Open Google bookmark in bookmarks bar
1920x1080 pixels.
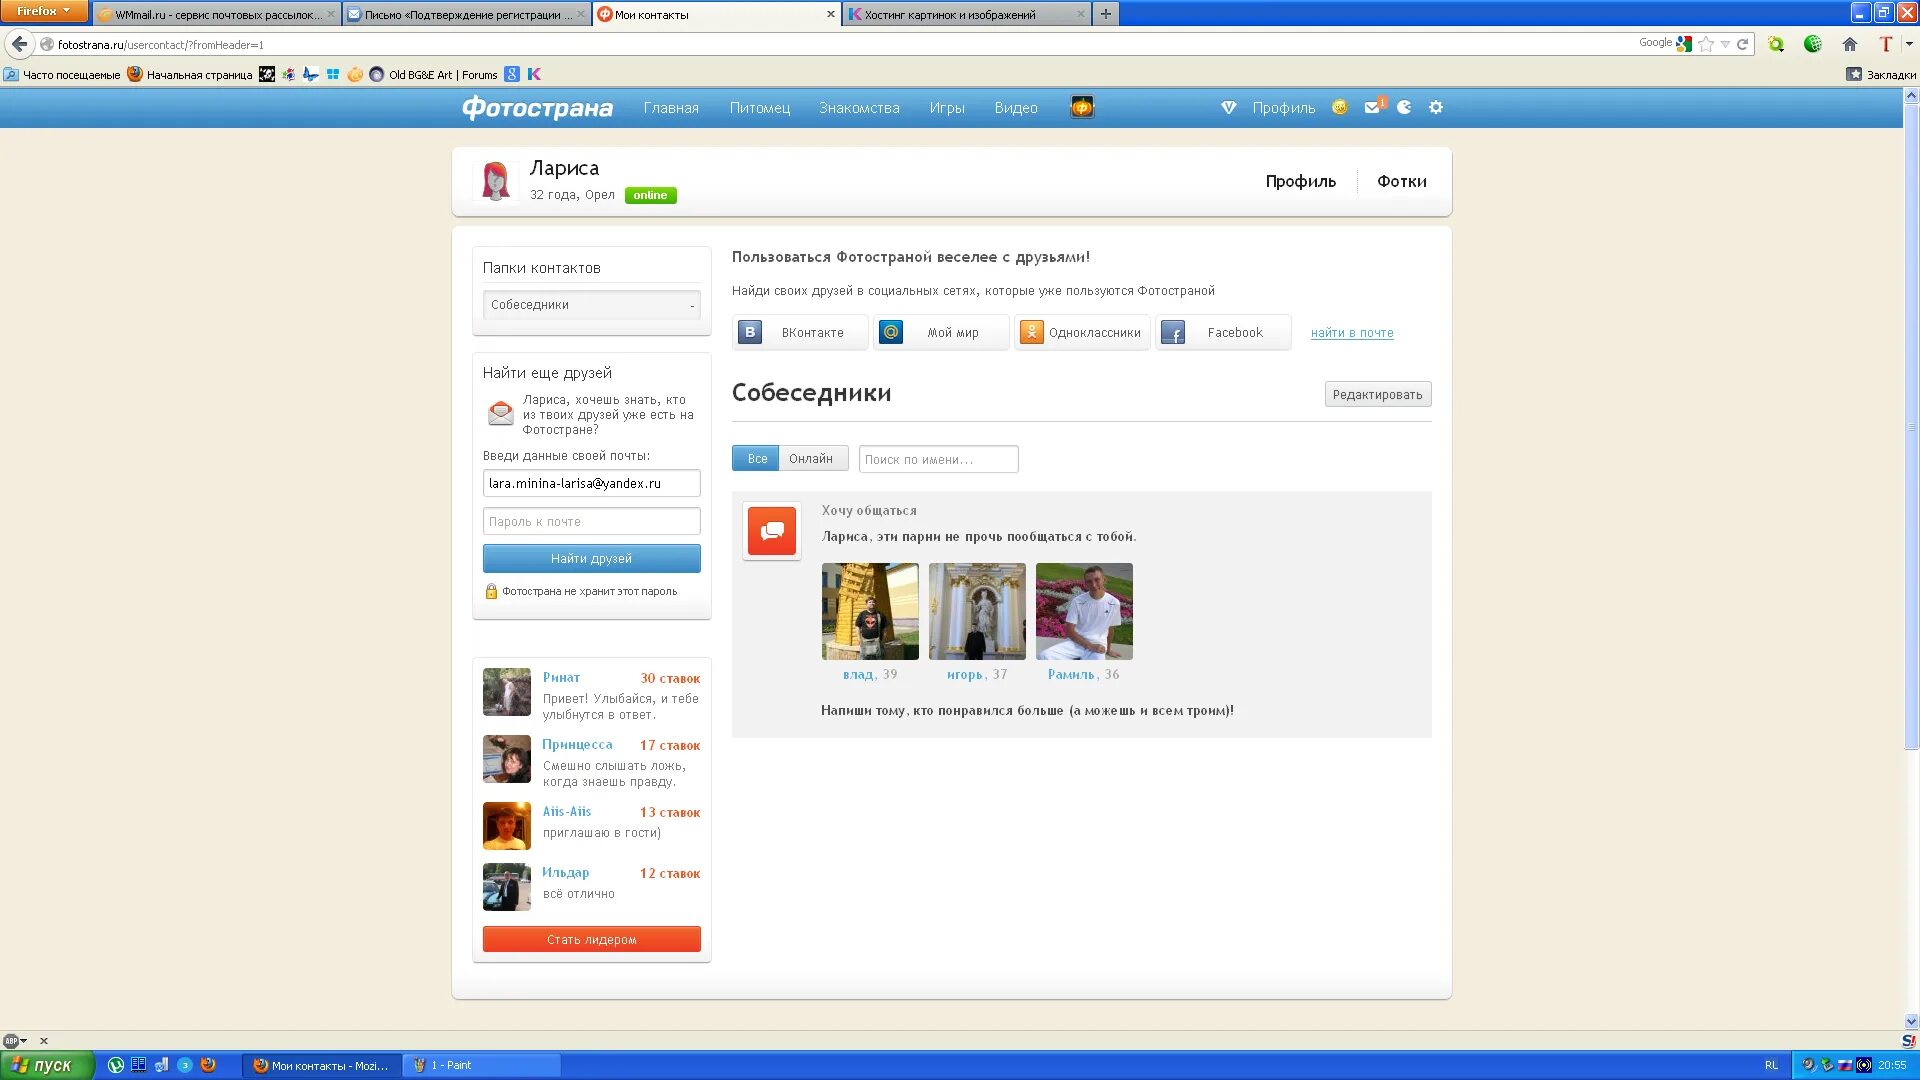click(x=512, y=74)
